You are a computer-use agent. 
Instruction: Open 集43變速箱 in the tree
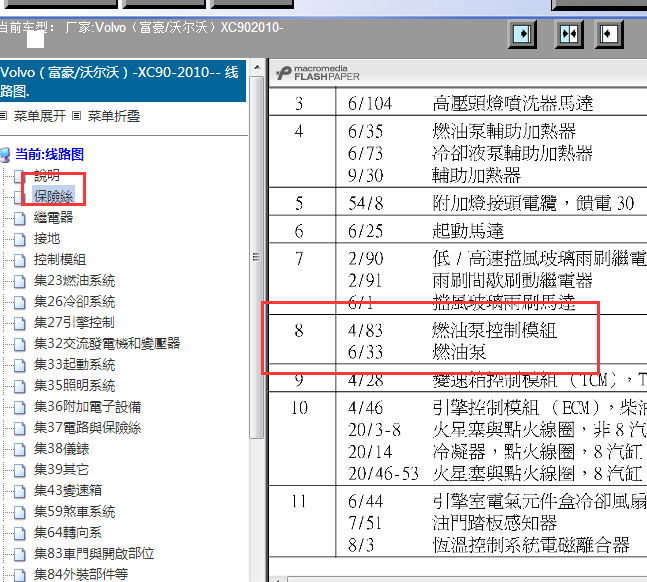[68, 490]
